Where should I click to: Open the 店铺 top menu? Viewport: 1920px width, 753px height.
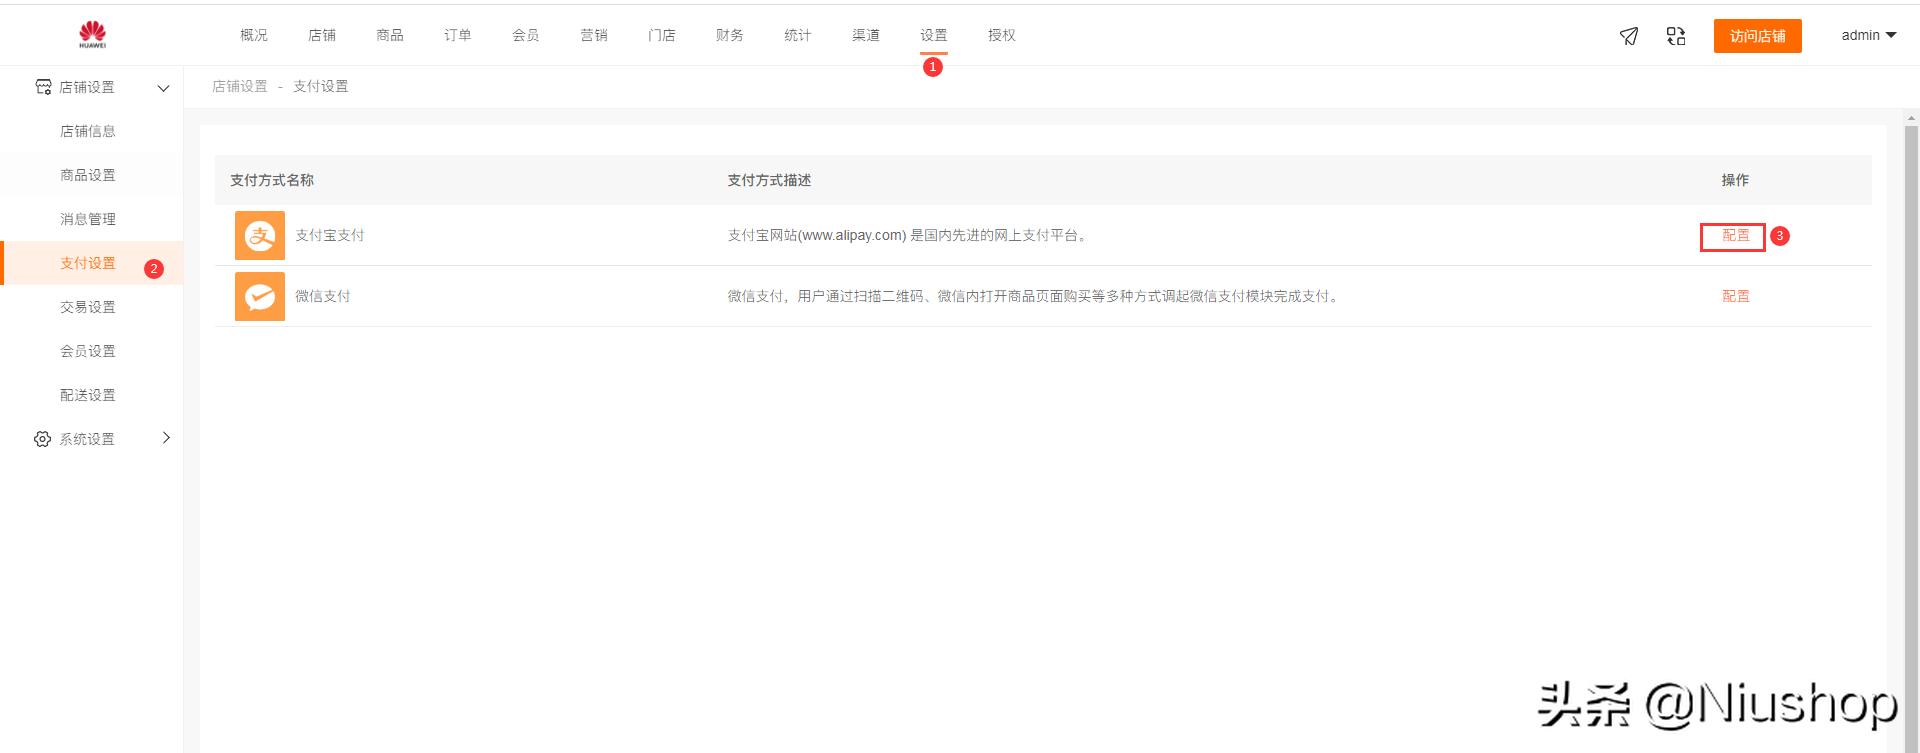point(322,35)
